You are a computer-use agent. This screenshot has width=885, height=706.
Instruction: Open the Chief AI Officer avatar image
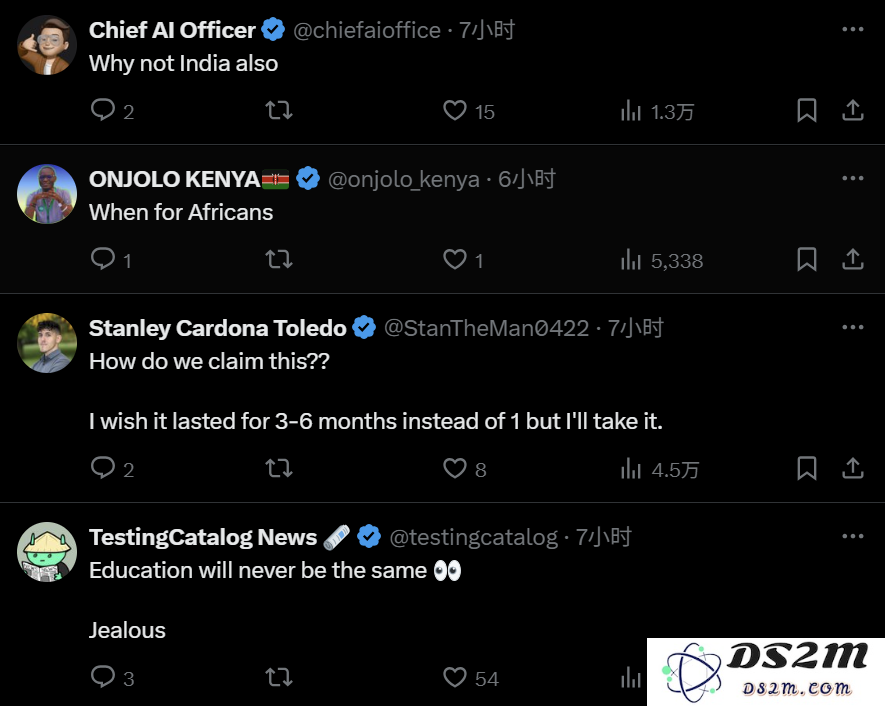47,45
